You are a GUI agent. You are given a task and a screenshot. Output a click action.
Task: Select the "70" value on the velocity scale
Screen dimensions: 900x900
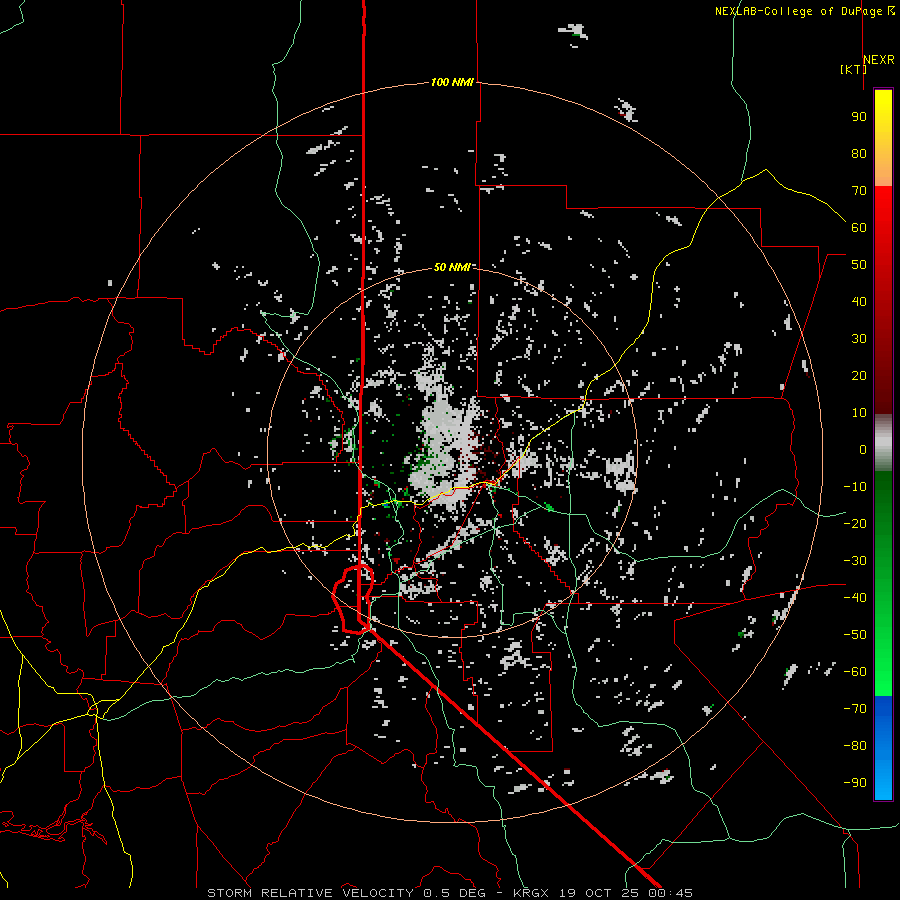coord(859,191)
